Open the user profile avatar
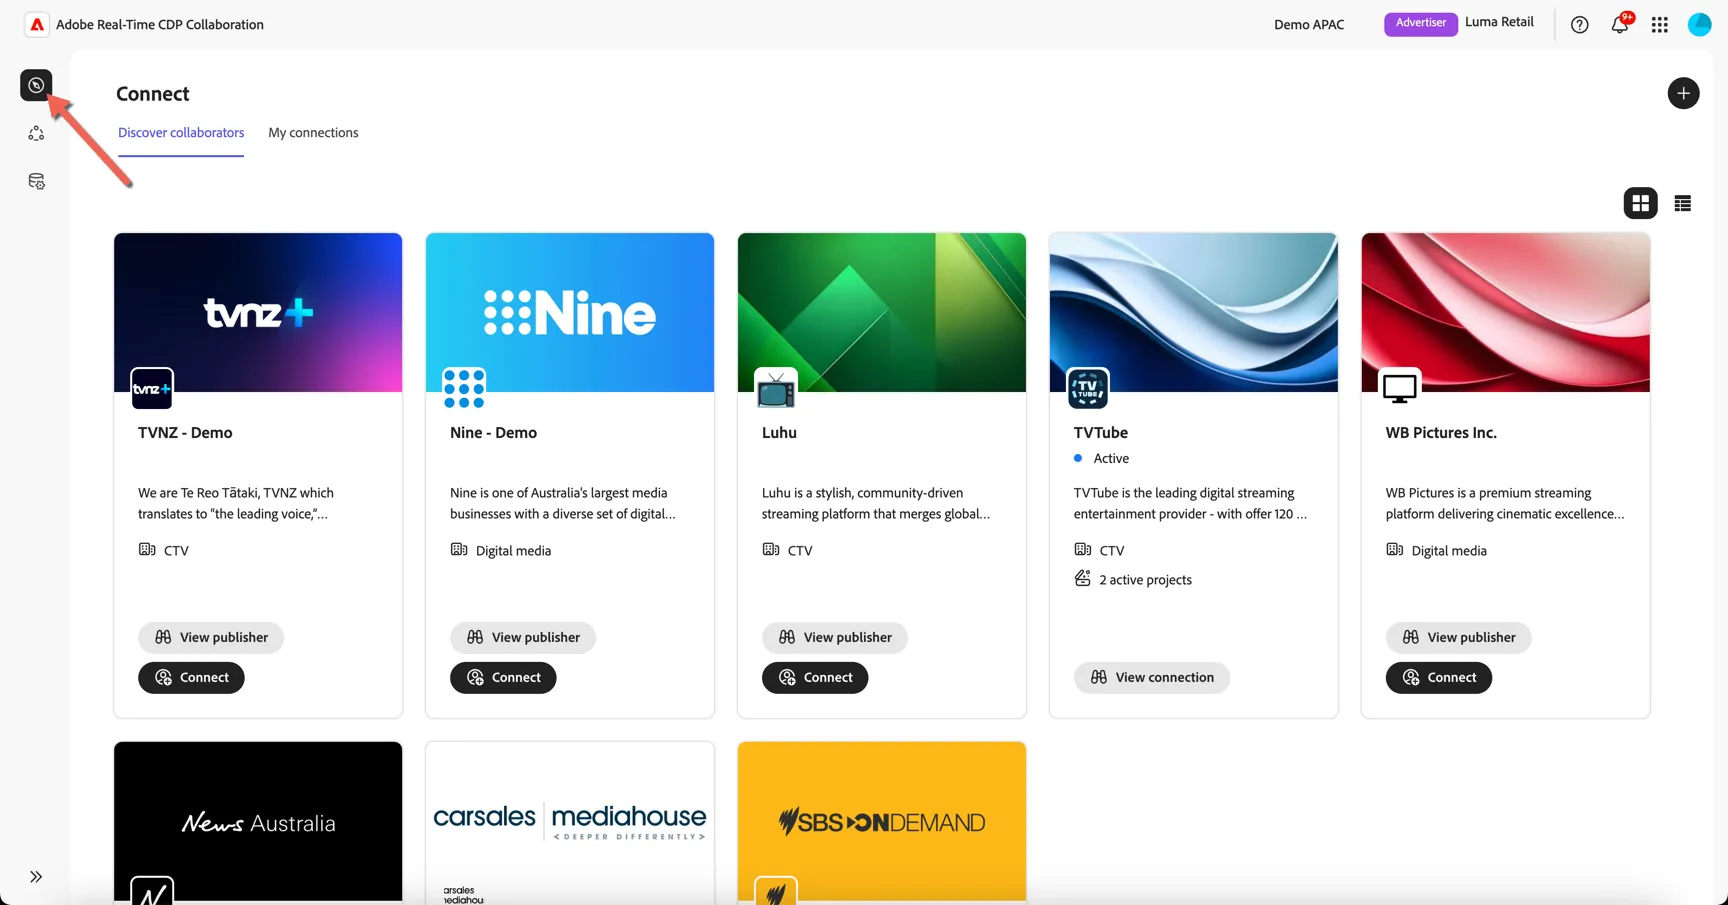Image resolution: width=1728 pixels, height=905 pixels. tap(1699, 25)
